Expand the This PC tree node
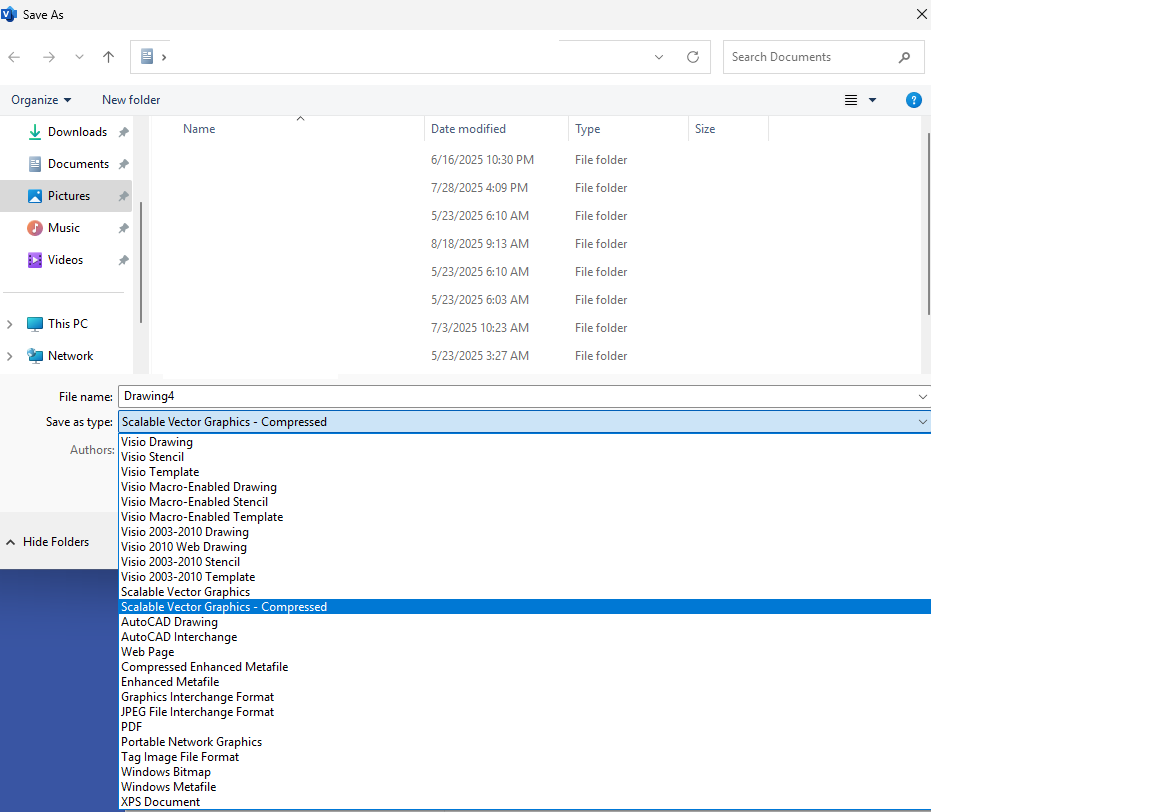Viewport: 1152px width, 812px height. click(10, 324)
